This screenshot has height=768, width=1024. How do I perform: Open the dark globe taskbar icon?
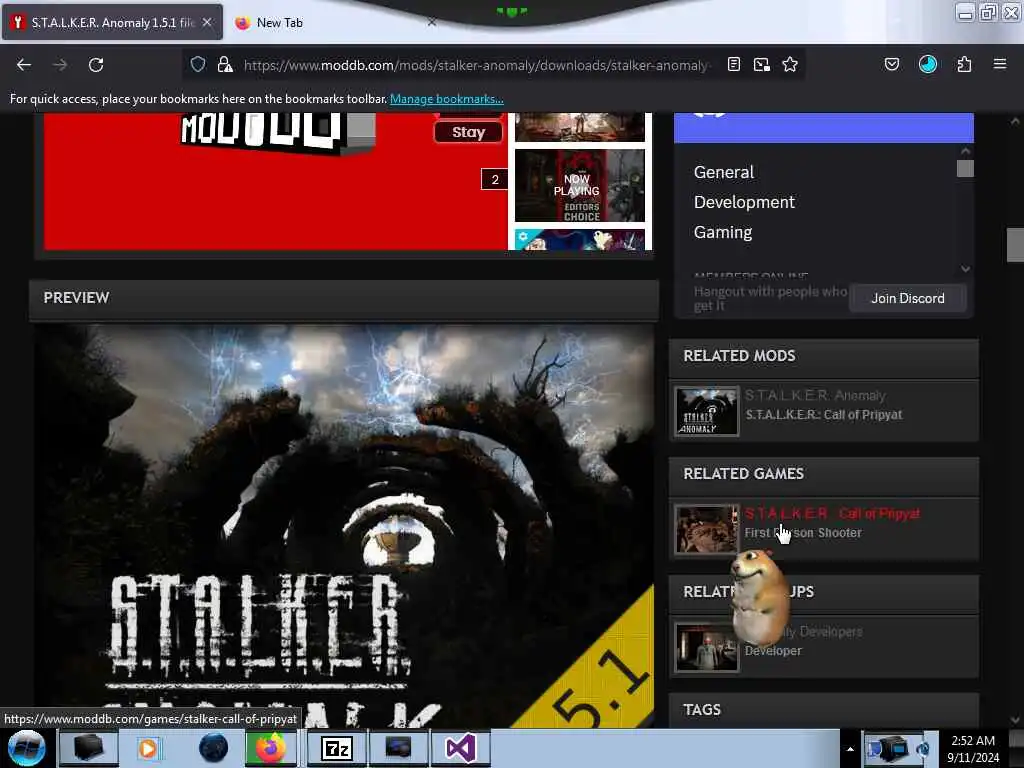coord(213,748)
